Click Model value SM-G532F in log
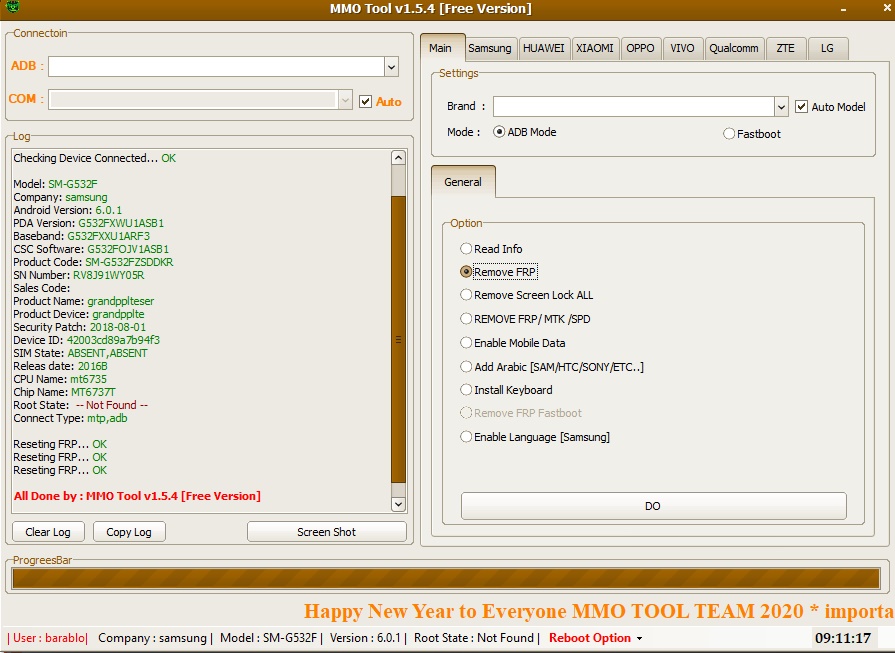The height and width of the screenshot is (653, 895). [x=72, y=184]
